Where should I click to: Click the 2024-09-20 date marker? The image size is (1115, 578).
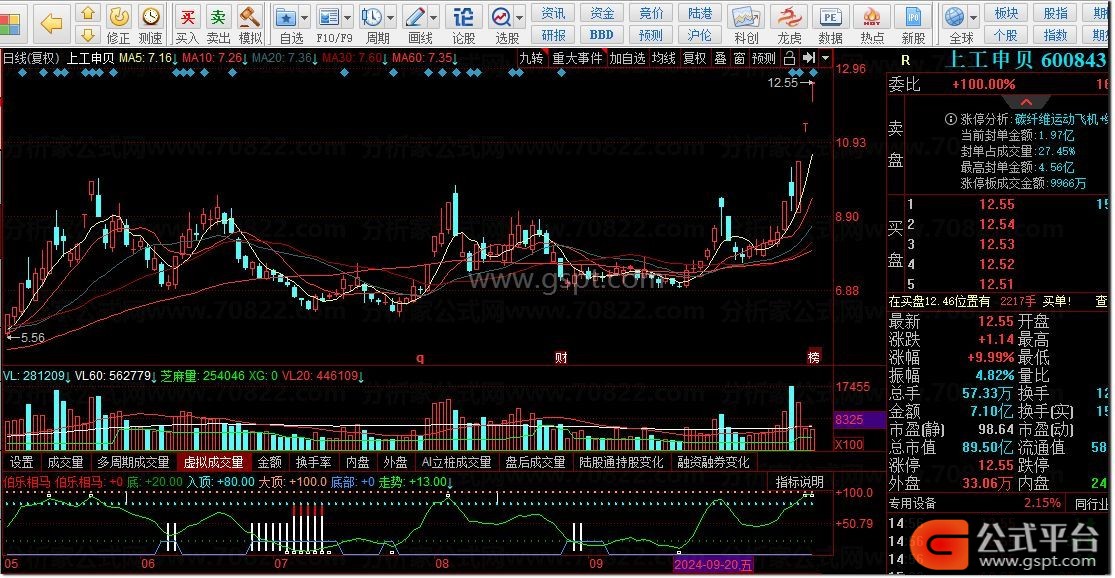click(x=713, y=565)
